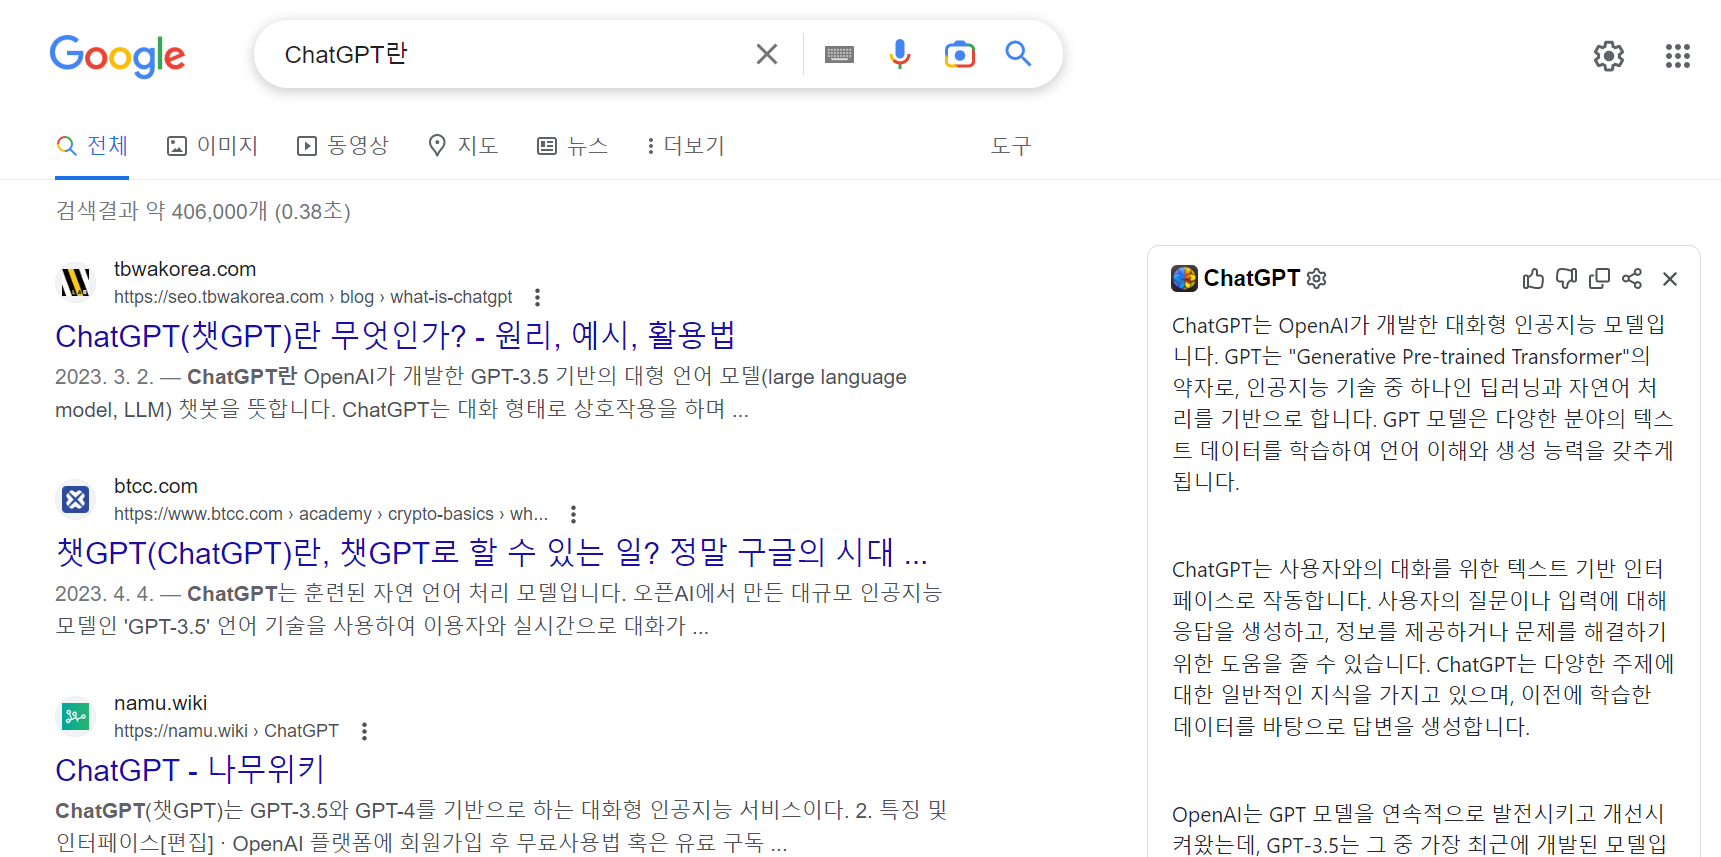
Task: Share the ChatGPT answer
Action: click(1632, 279)
